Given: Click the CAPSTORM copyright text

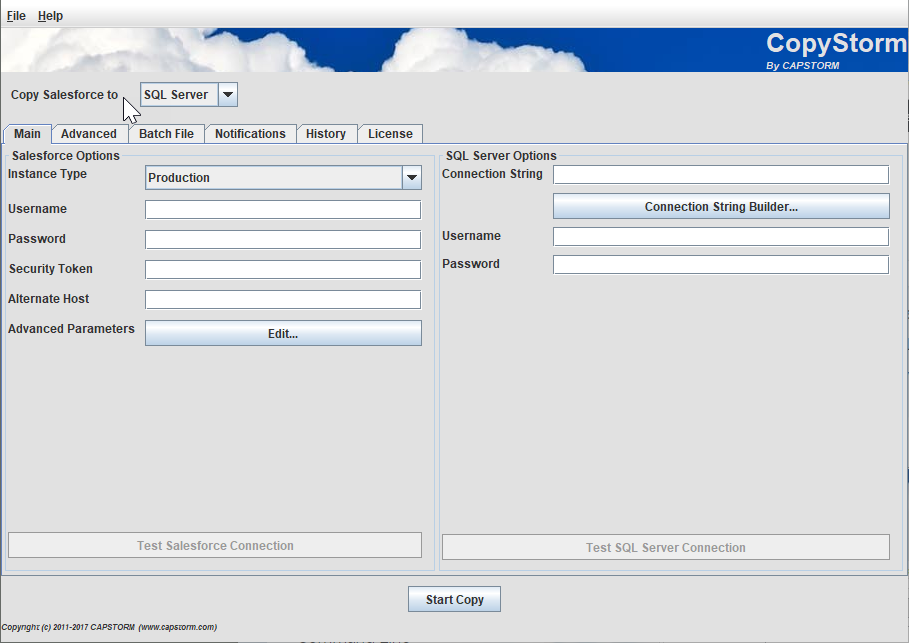Looking at the screenshot, I should coord(109,627).
